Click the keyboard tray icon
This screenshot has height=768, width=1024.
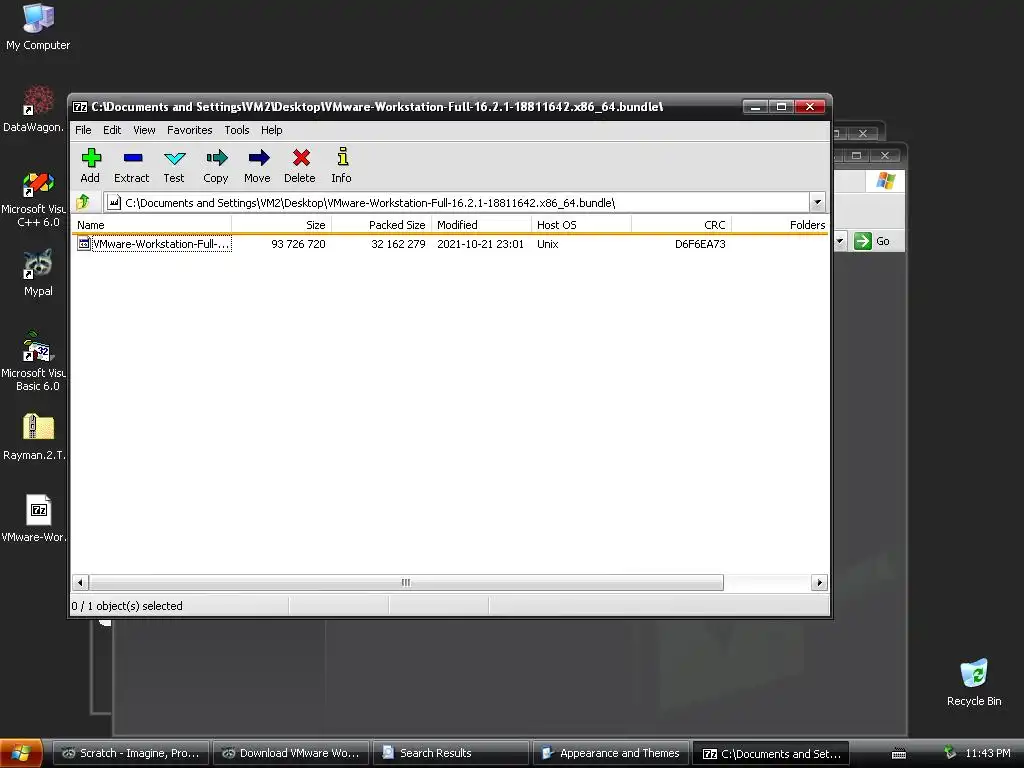coord(899,754)
